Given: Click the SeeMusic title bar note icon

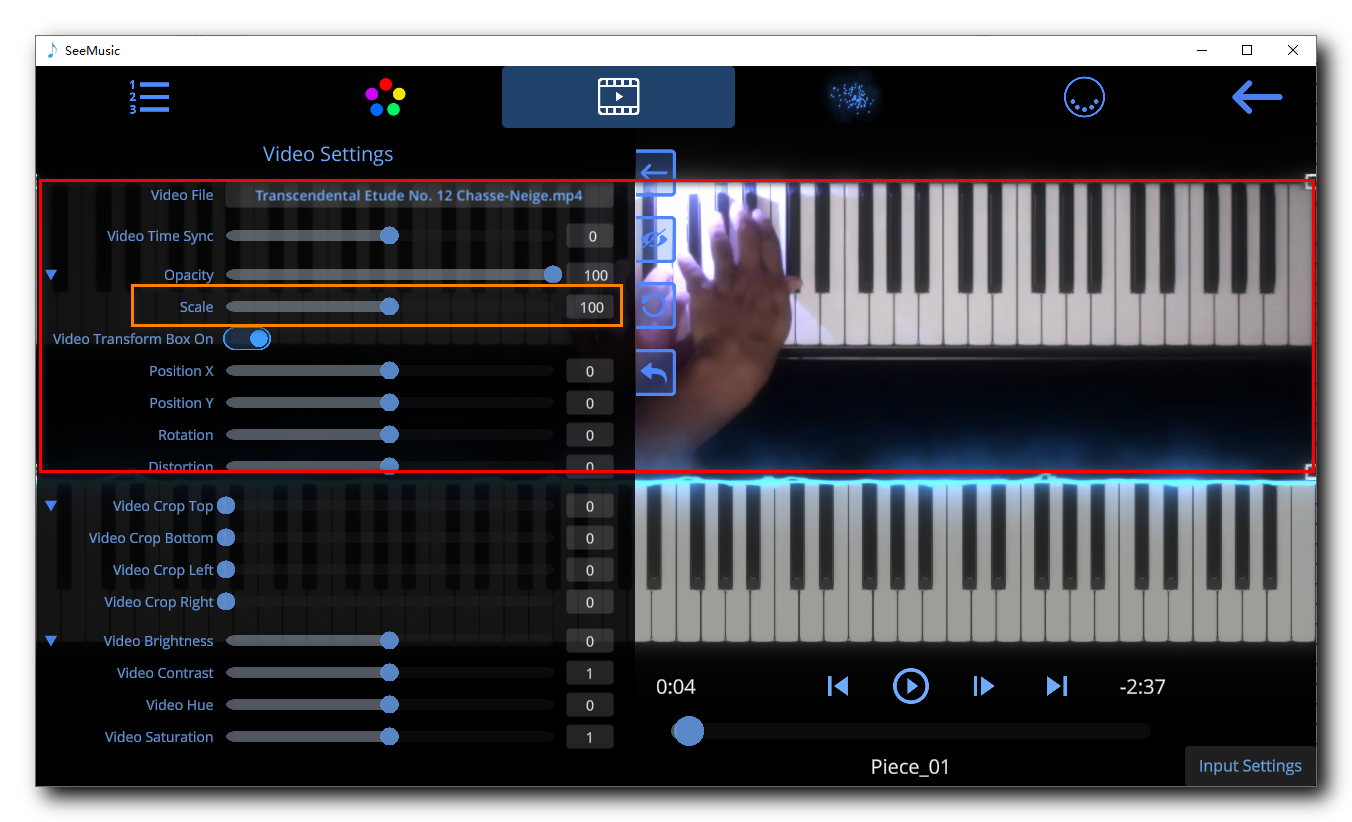Looking at the screenshot, I should point(53,50).
